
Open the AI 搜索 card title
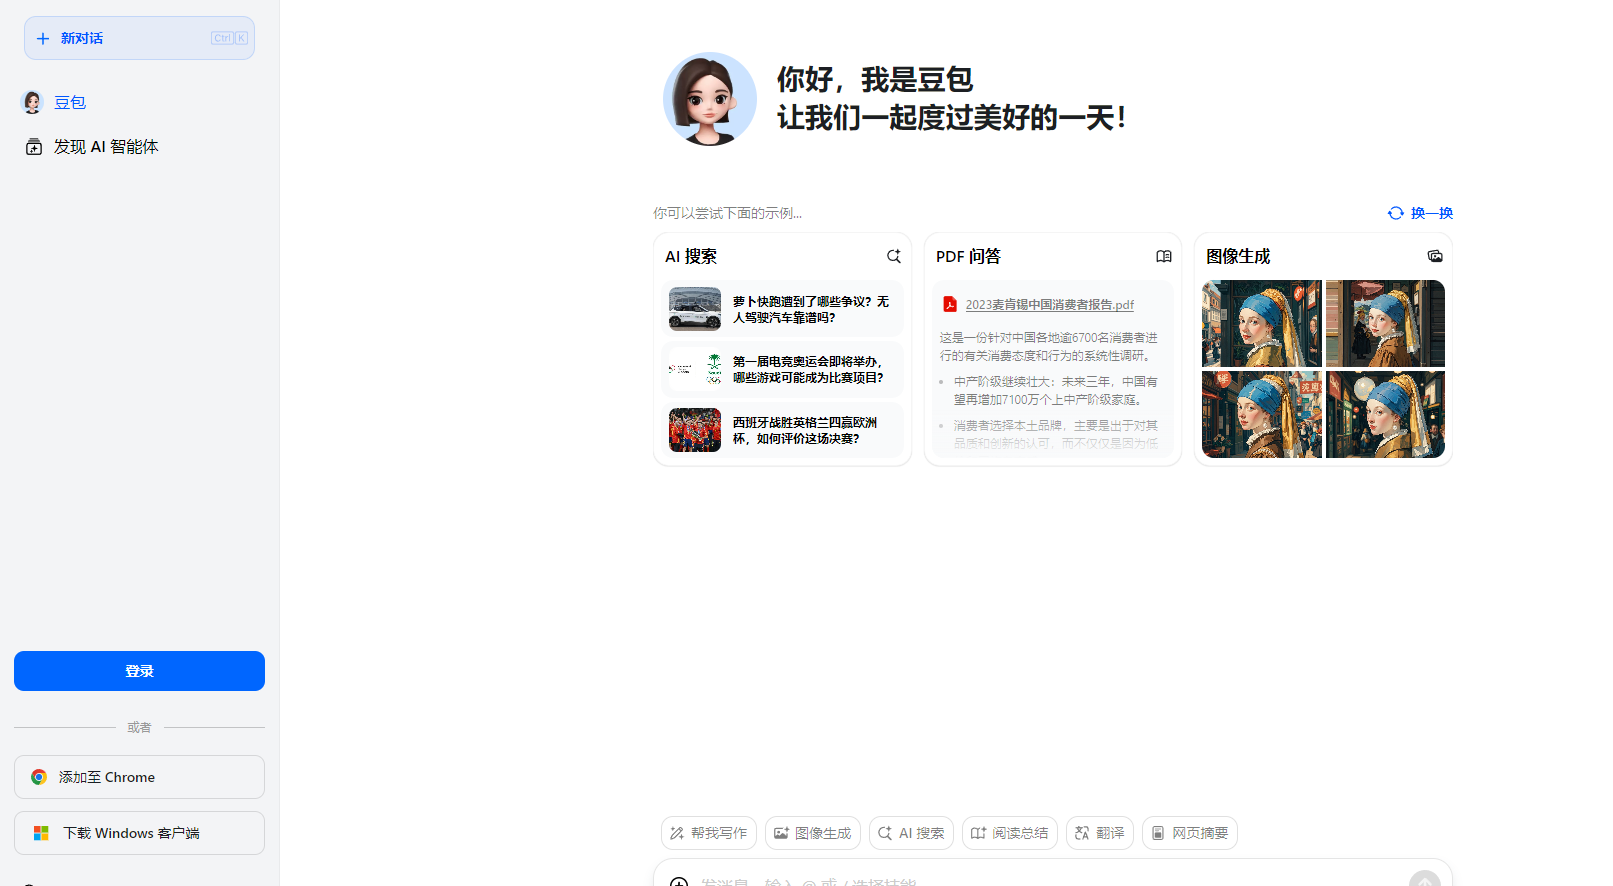691,256
